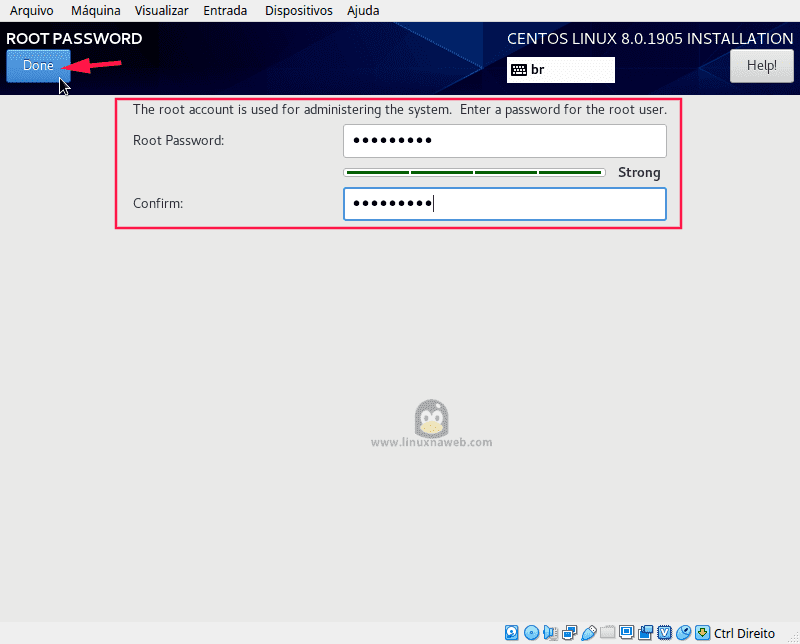Open the Ajuda menu
This screenshot has height=644, width=800.
coord(363,11)
